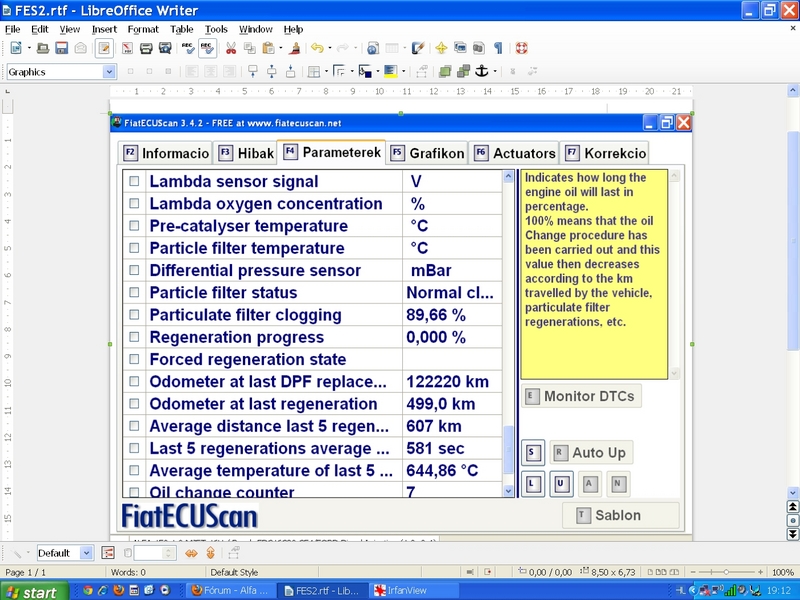The image size is (800, 600).
Task: Click the Monitor DTCs button
Action: [581, 396]
